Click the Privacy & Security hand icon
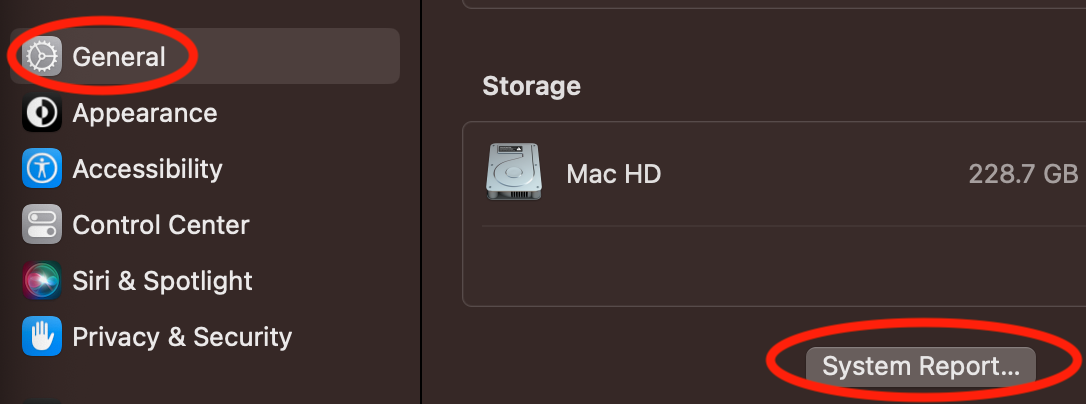Image resolution: width=1086 pixels, height=404 pixels. click(42, 337)
